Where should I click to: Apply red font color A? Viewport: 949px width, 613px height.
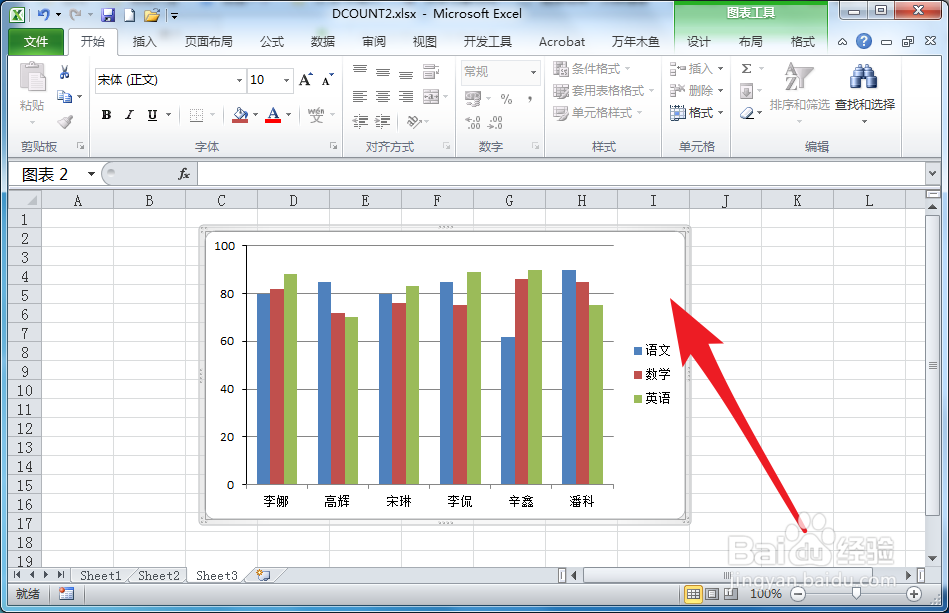click(x=273, y=114)
